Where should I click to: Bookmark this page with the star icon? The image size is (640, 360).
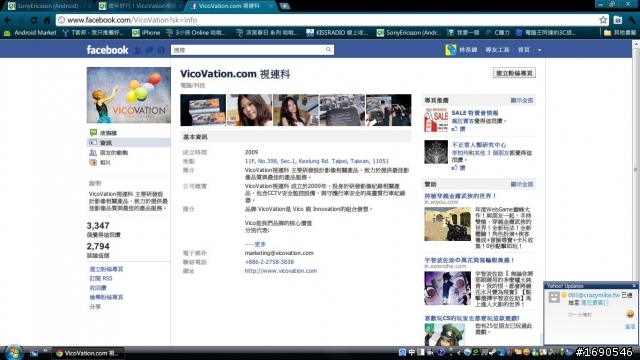click(603, 20)
